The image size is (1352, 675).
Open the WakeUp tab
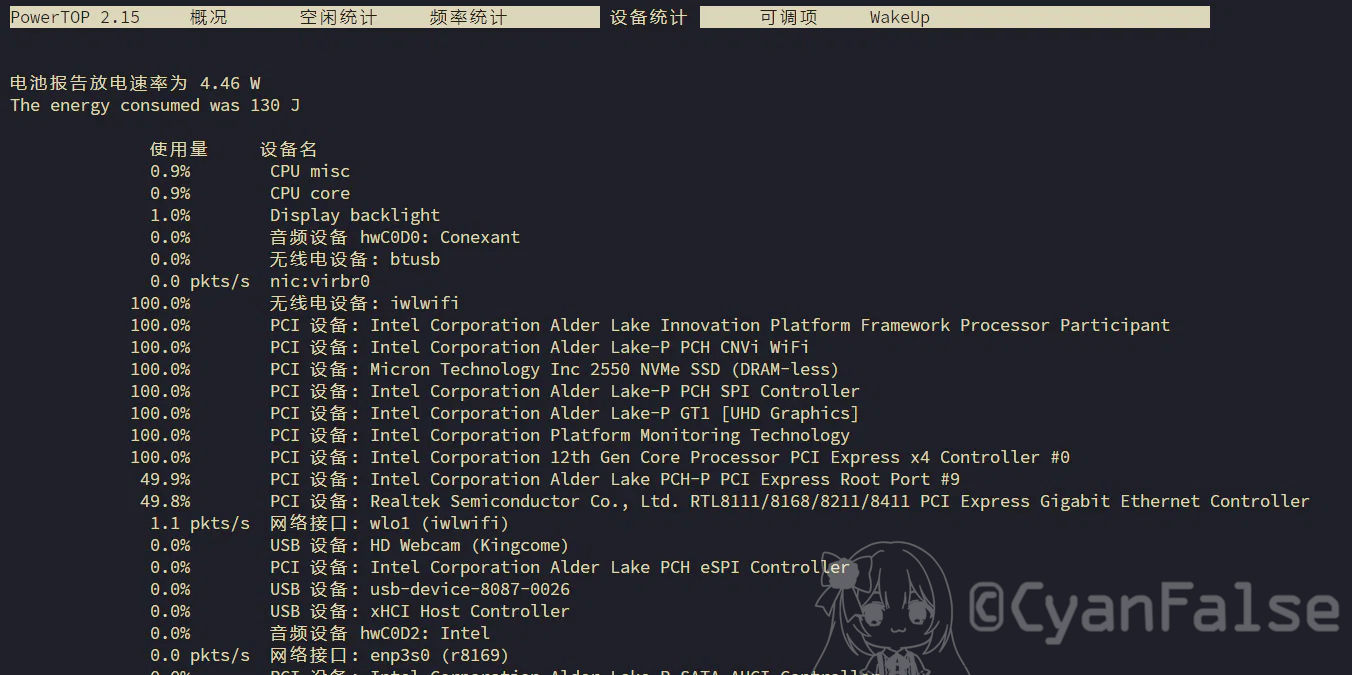[899, 17]
